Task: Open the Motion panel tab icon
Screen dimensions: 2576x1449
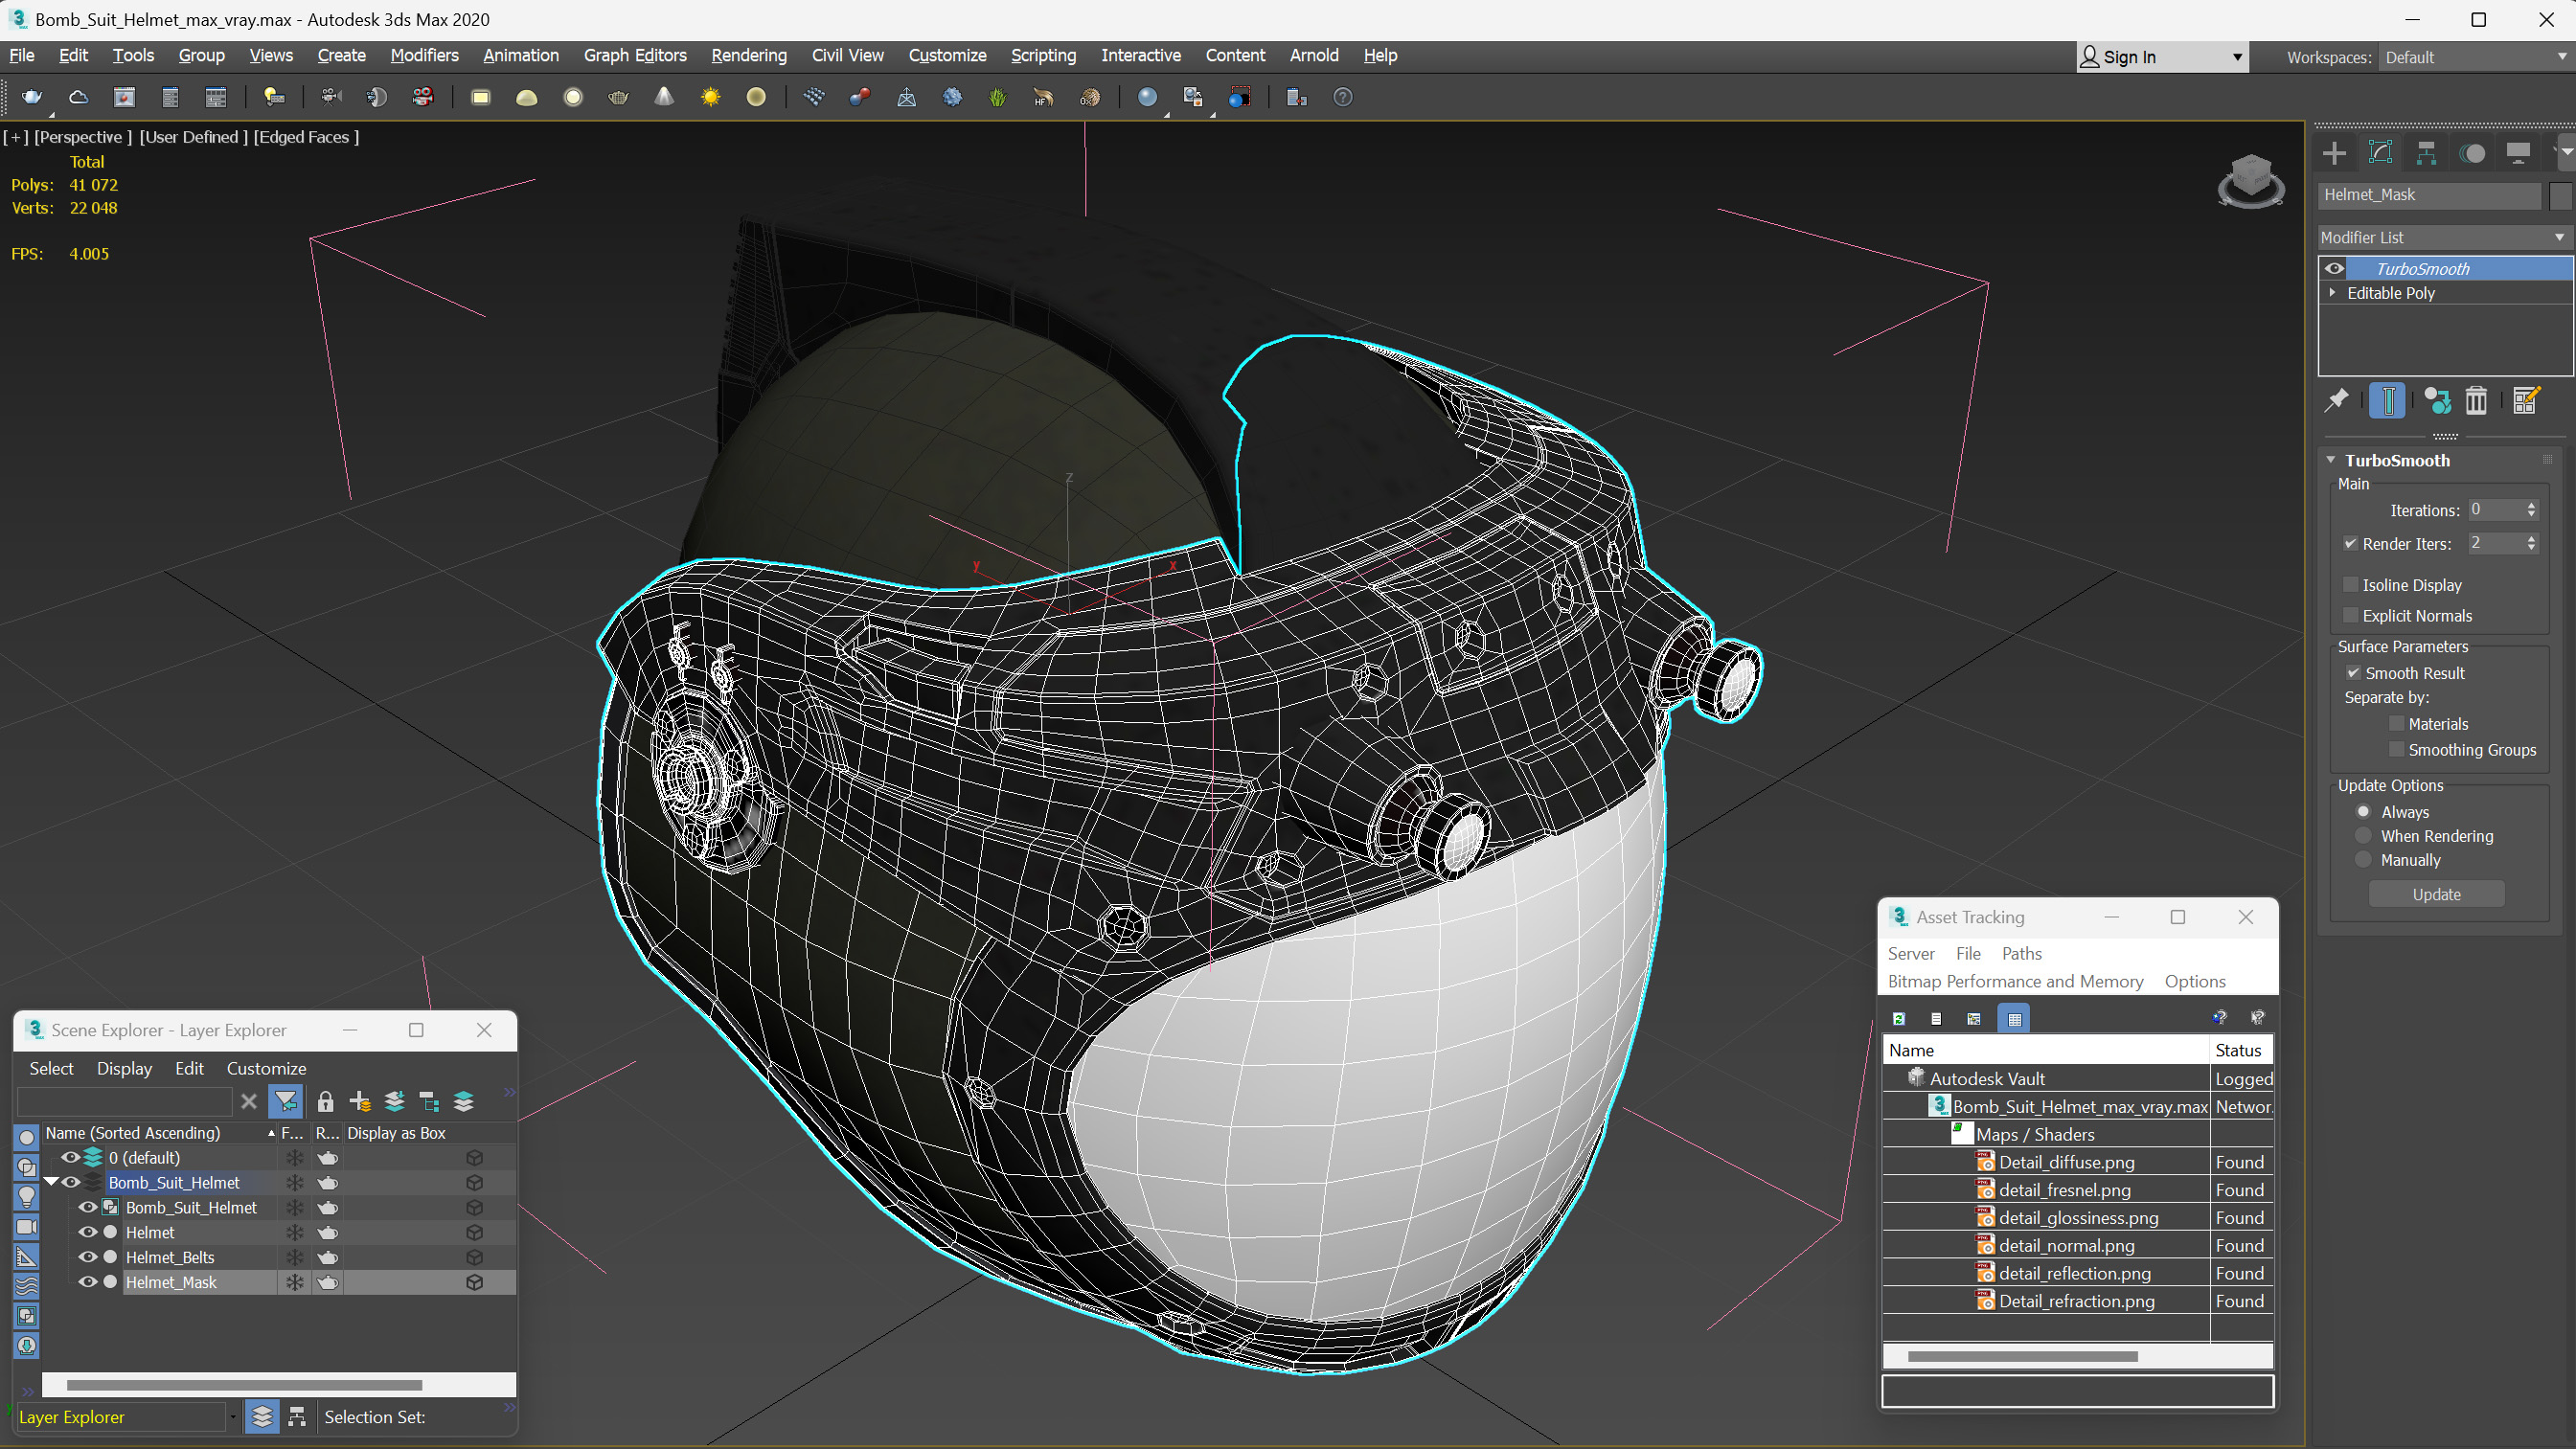Action: tap(2472, 153)
